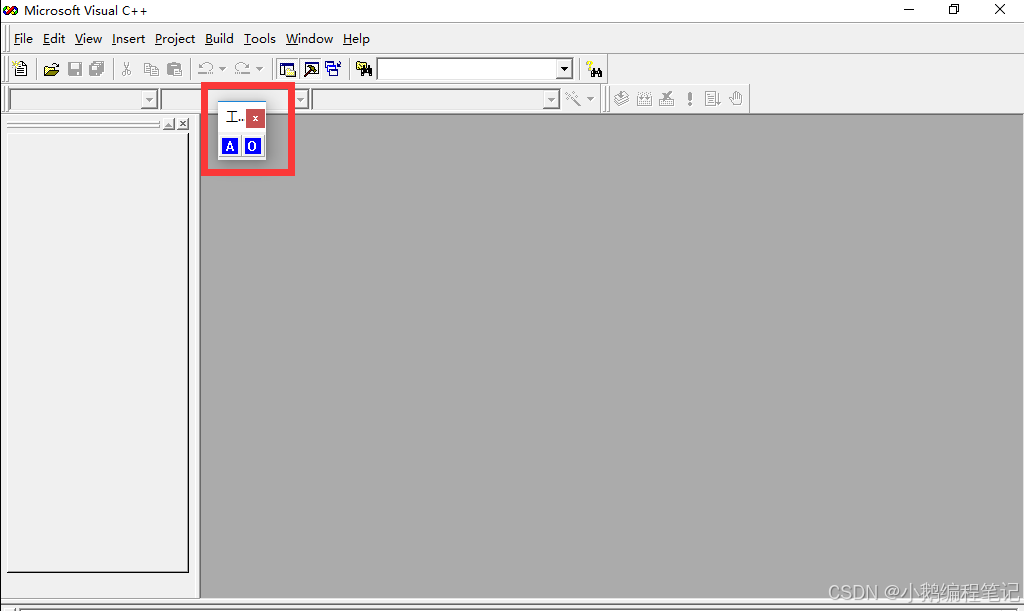Close the small floating toolbar
The image size is (1024, 611).
pos(255,118)
